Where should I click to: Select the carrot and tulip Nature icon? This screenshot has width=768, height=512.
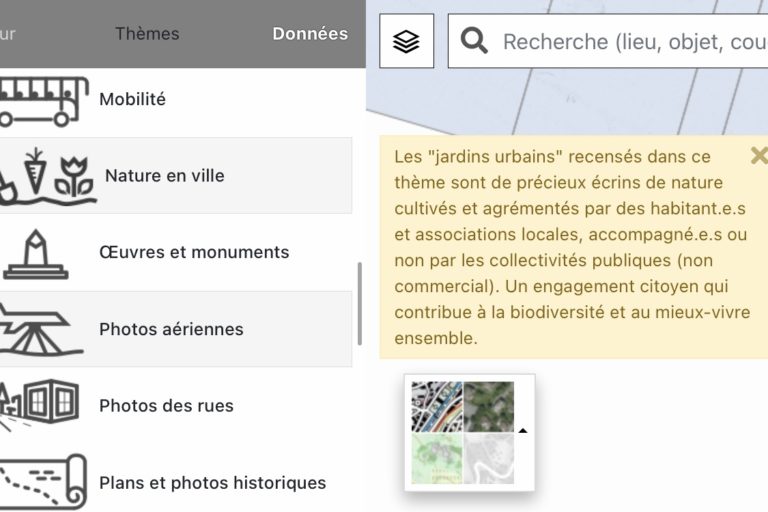point(47,176)
